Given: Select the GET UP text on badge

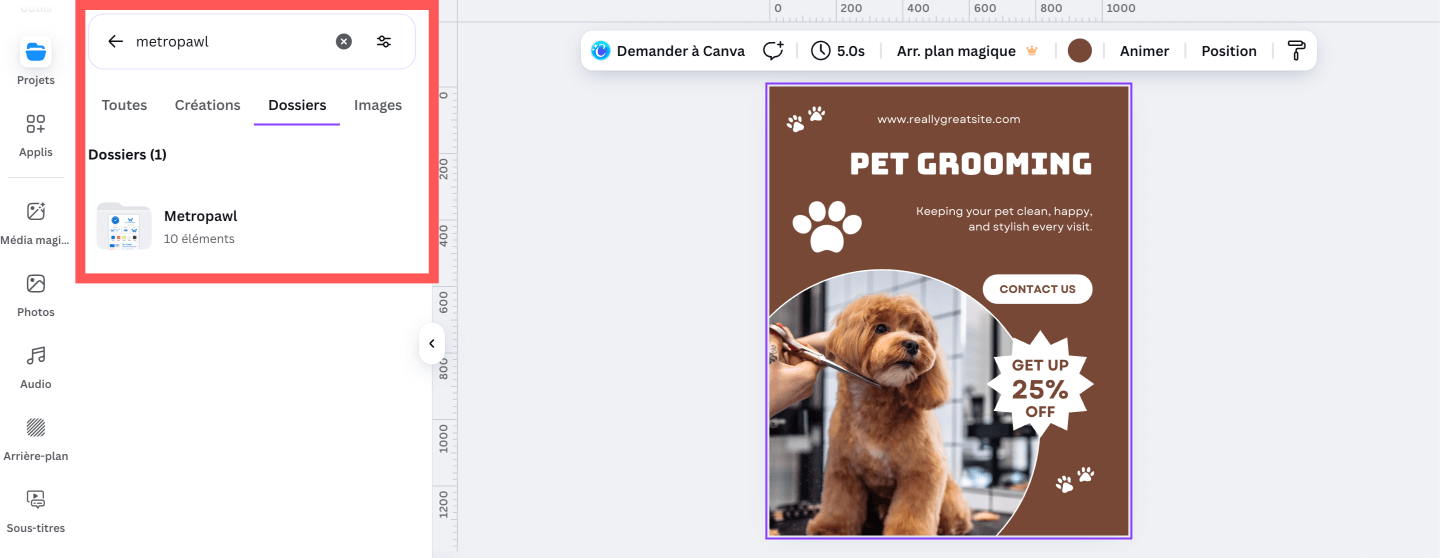Looking at the screenshot, I should tap(1040, 365).
